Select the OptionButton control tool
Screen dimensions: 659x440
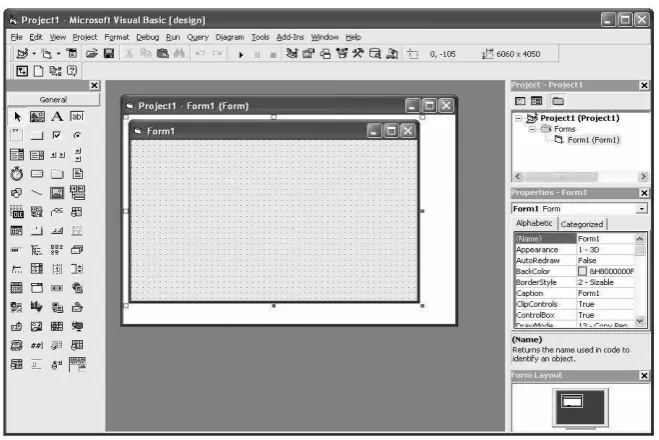tap(77, 135)
